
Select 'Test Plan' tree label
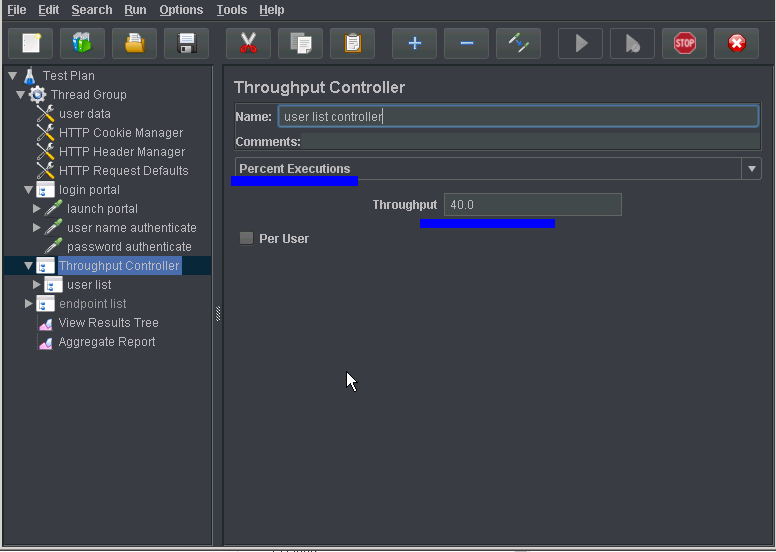68,76
